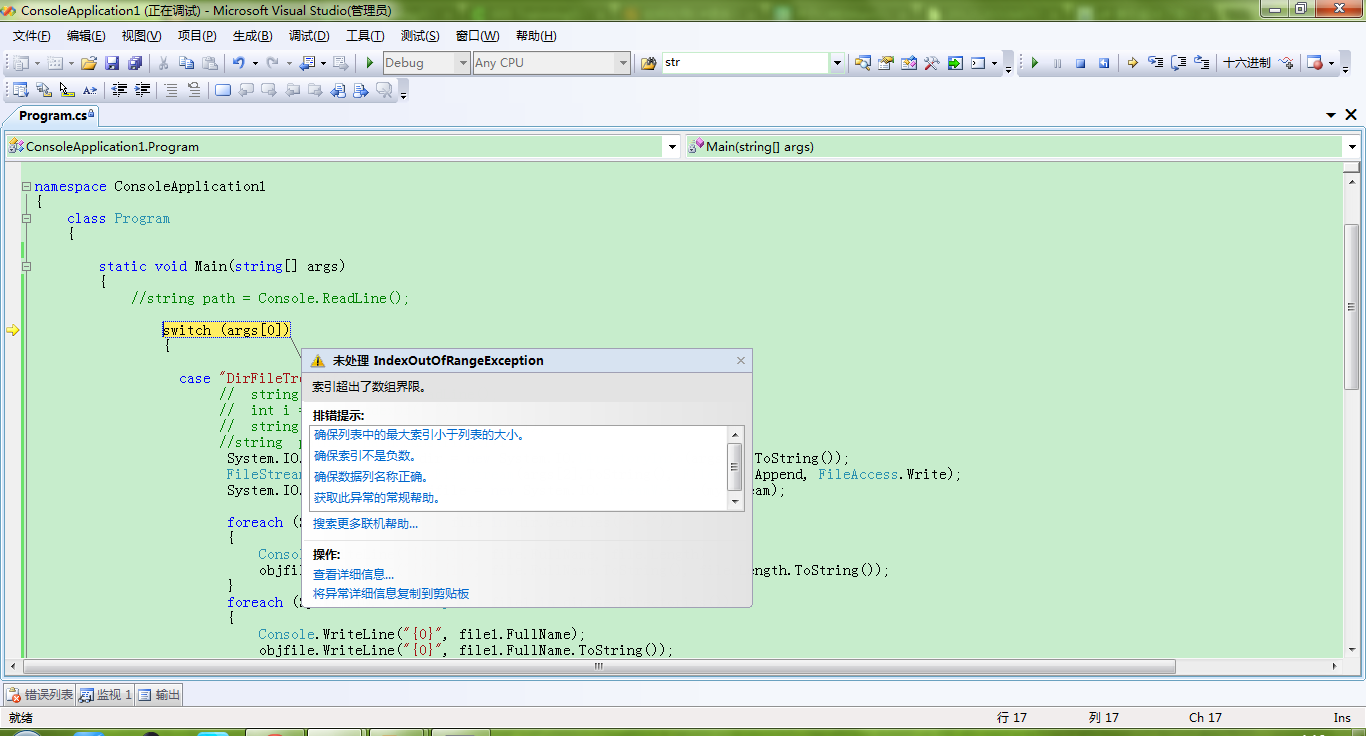Open Solution Explorer icon
The image size is (1366, 736).
click(x=863, y=63)
